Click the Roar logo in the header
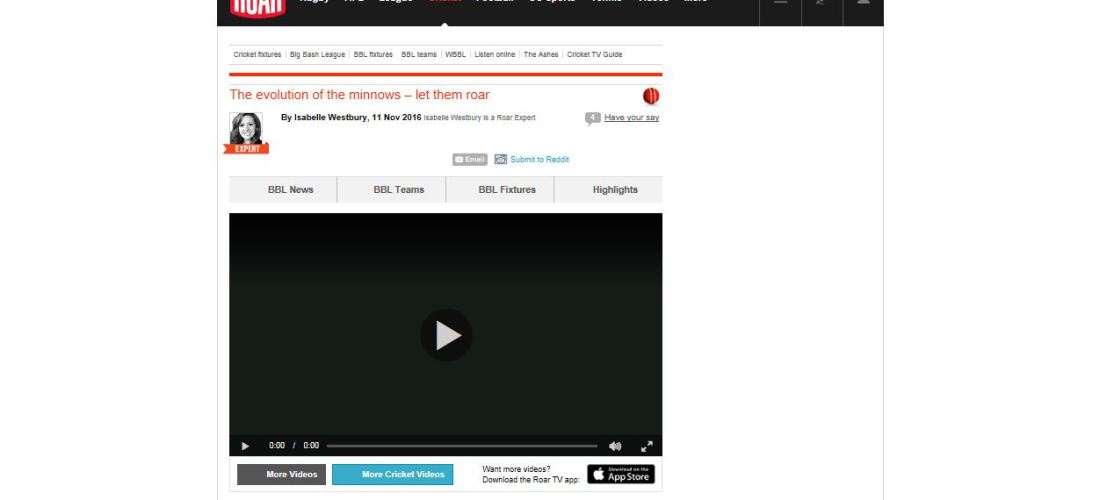Screen dimensions: 1100x500 coord(258,8)
